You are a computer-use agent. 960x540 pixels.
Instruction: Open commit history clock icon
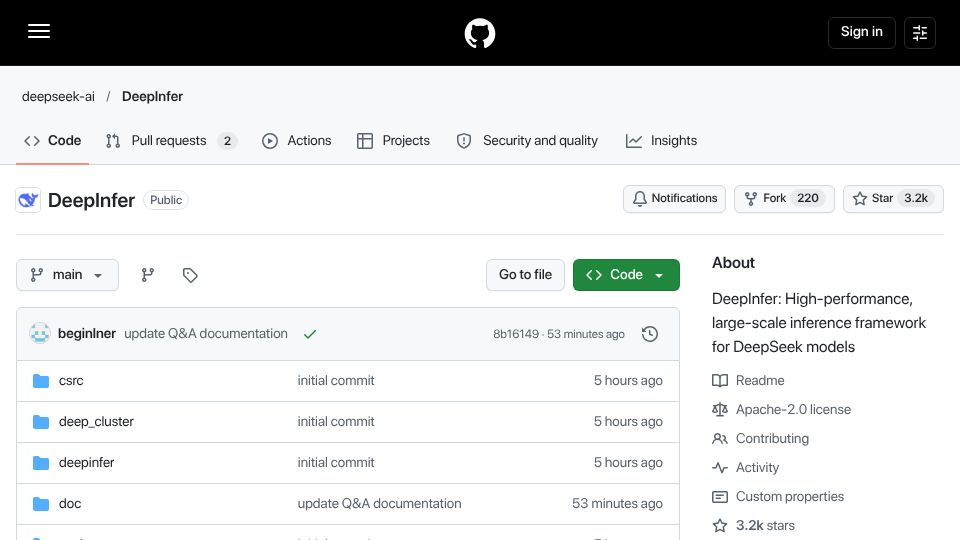click(650, 334)
